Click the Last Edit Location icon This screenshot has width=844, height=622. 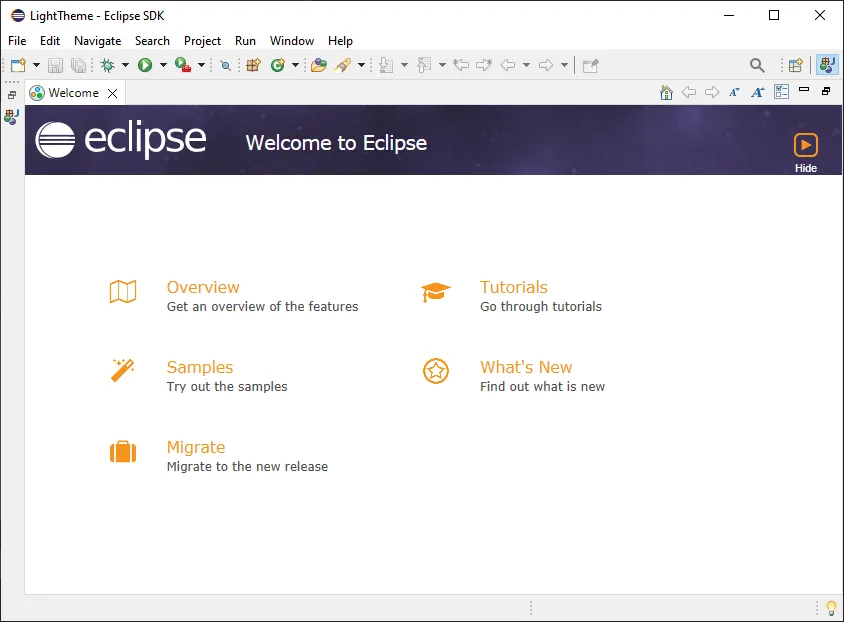(461, 65)
